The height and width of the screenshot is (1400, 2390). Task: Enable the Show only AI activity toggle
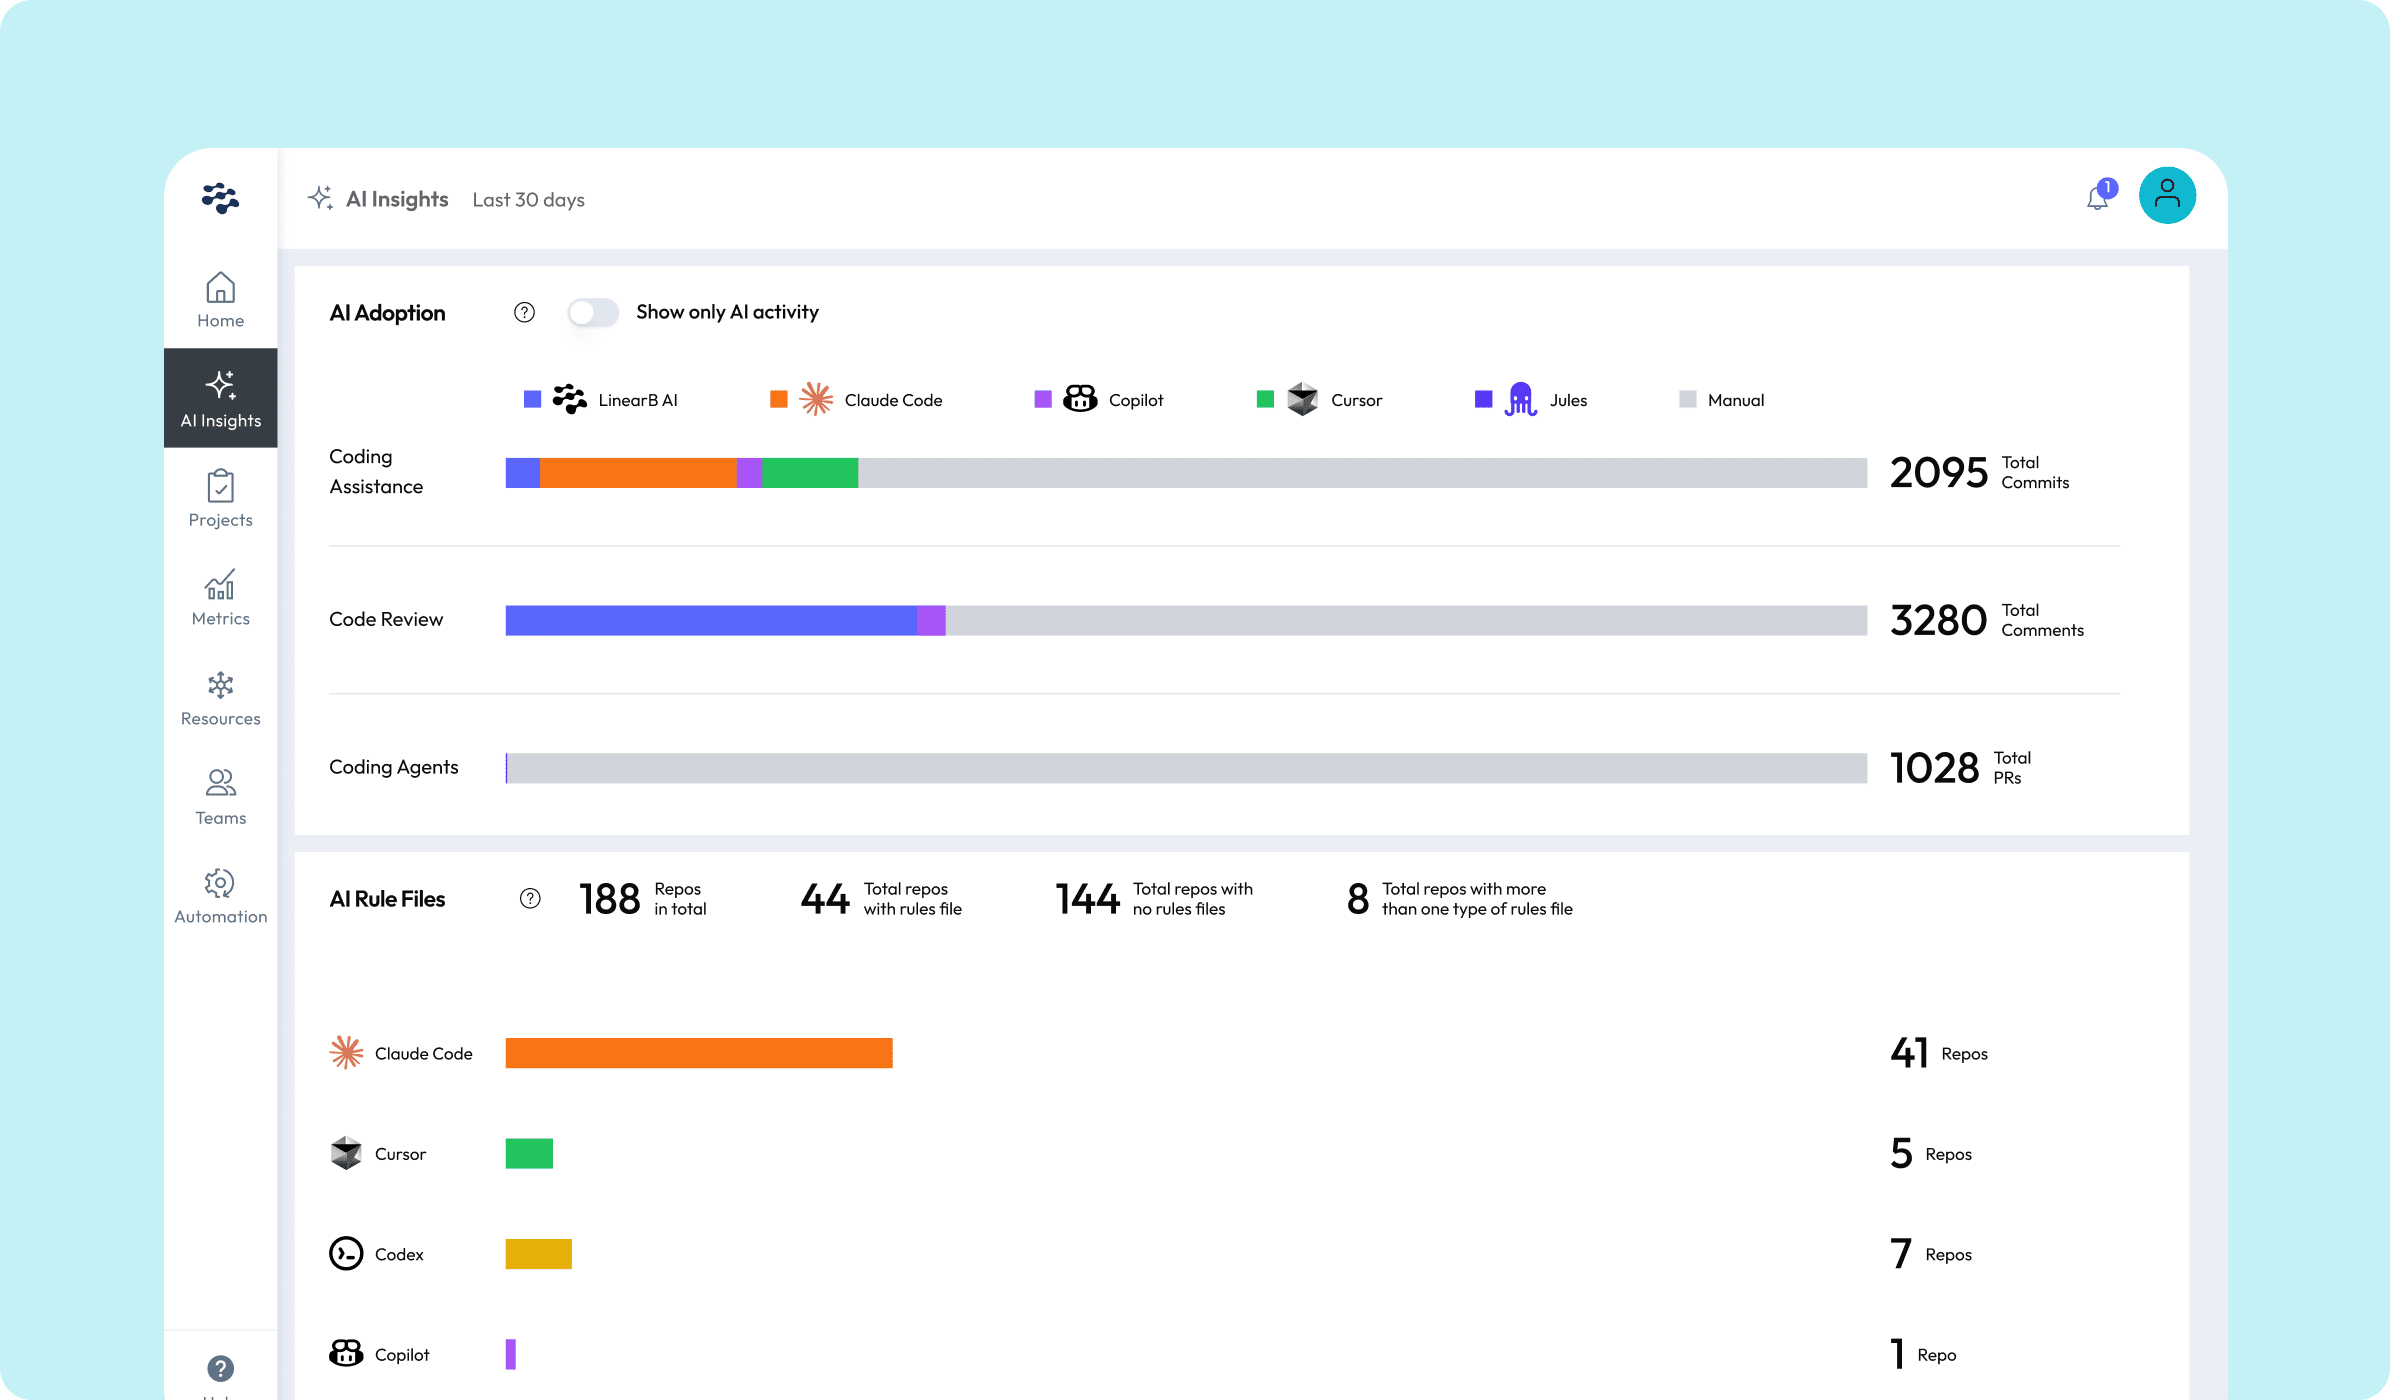coord(592,312)
